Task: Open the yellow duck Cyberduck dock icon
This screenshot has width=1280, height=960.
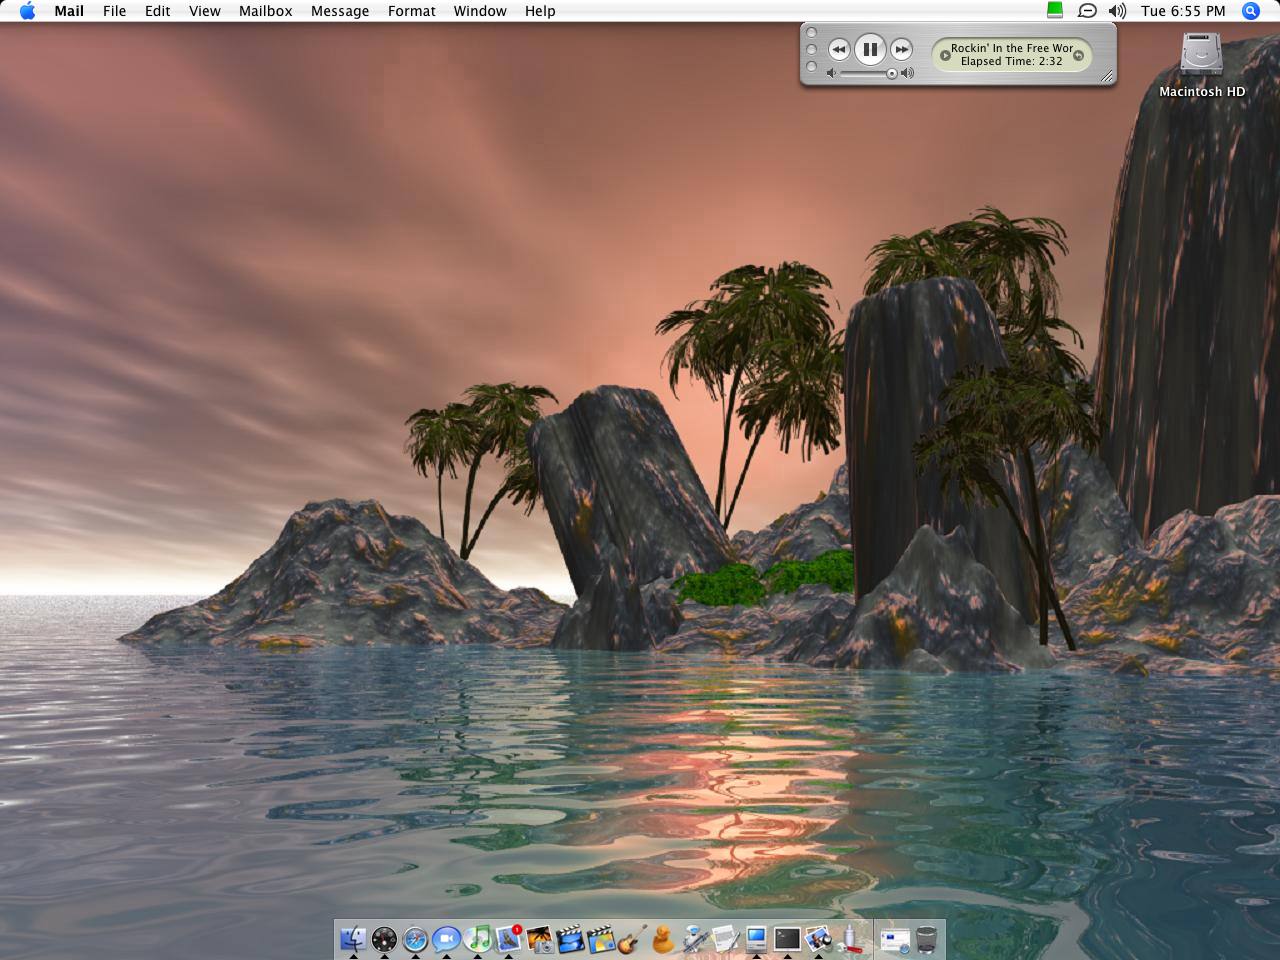Action: tap(663, 939)
